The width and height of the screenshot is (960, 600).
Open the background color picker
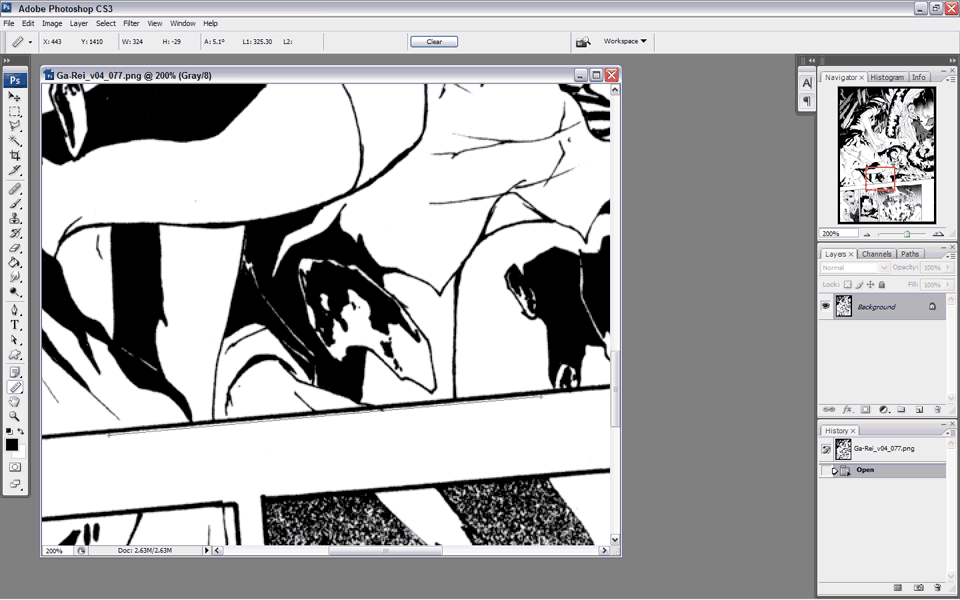tap(21, 454)
